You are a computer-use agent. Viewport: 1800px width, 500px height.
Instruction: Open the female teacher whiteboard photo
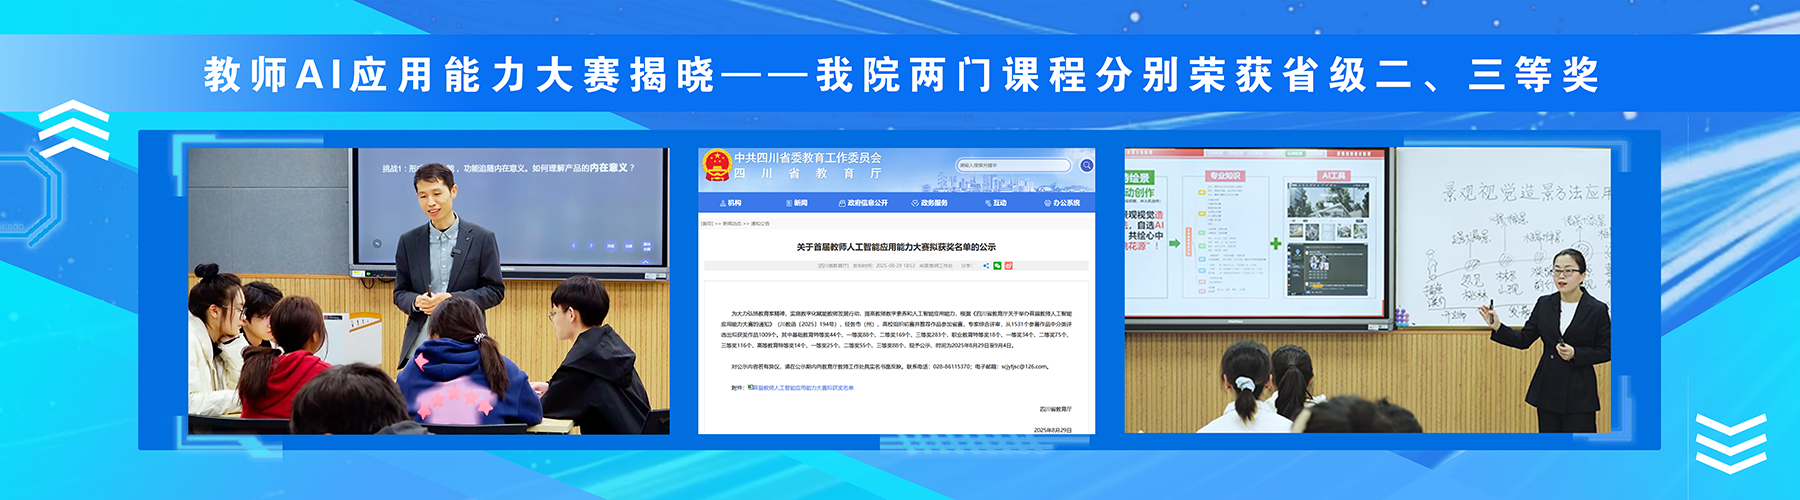(1368, 291)
